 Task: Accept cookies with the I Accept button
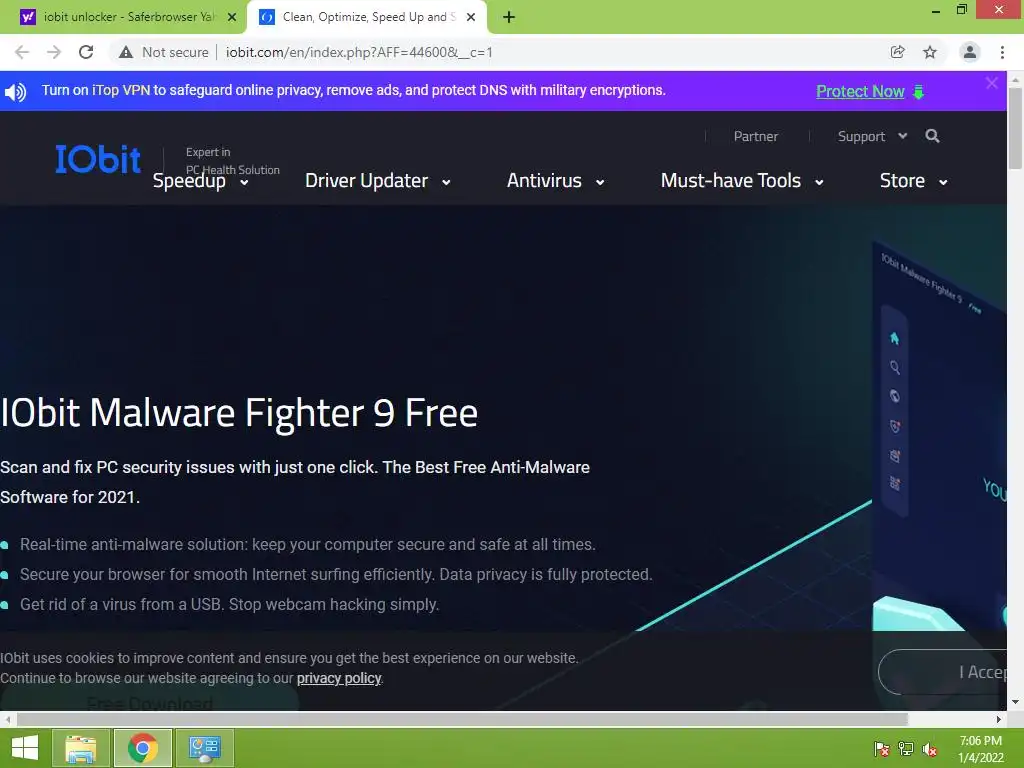click(x=942, y=672)
